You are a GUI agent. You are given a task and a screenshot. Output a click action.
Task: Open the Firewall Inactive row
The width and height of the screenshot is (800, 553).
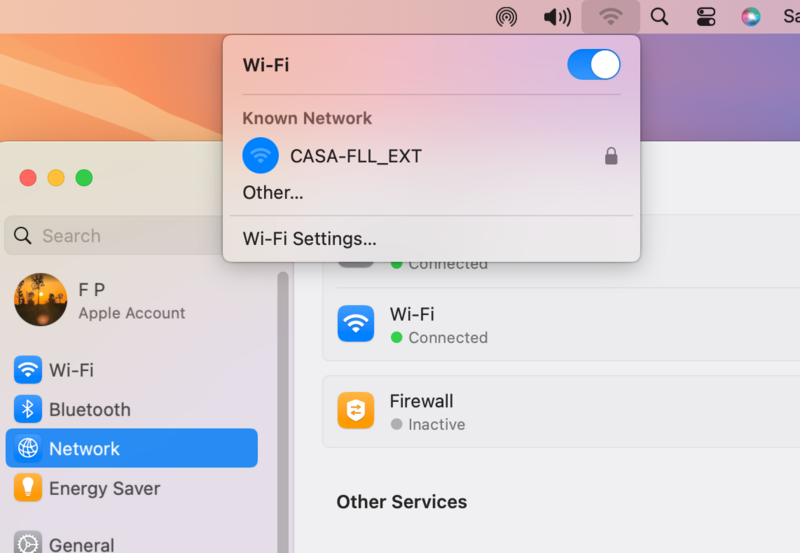click(561, 412)
